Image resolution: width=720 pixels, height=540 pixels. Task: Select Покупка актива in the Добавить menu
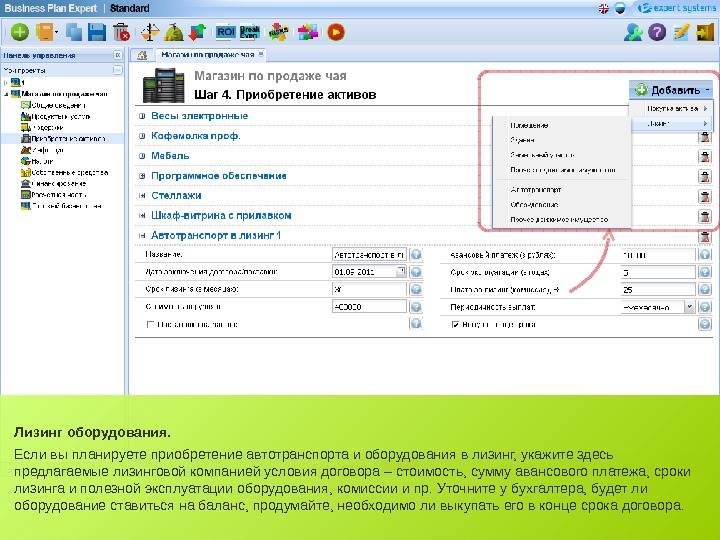tap(672, 109)
